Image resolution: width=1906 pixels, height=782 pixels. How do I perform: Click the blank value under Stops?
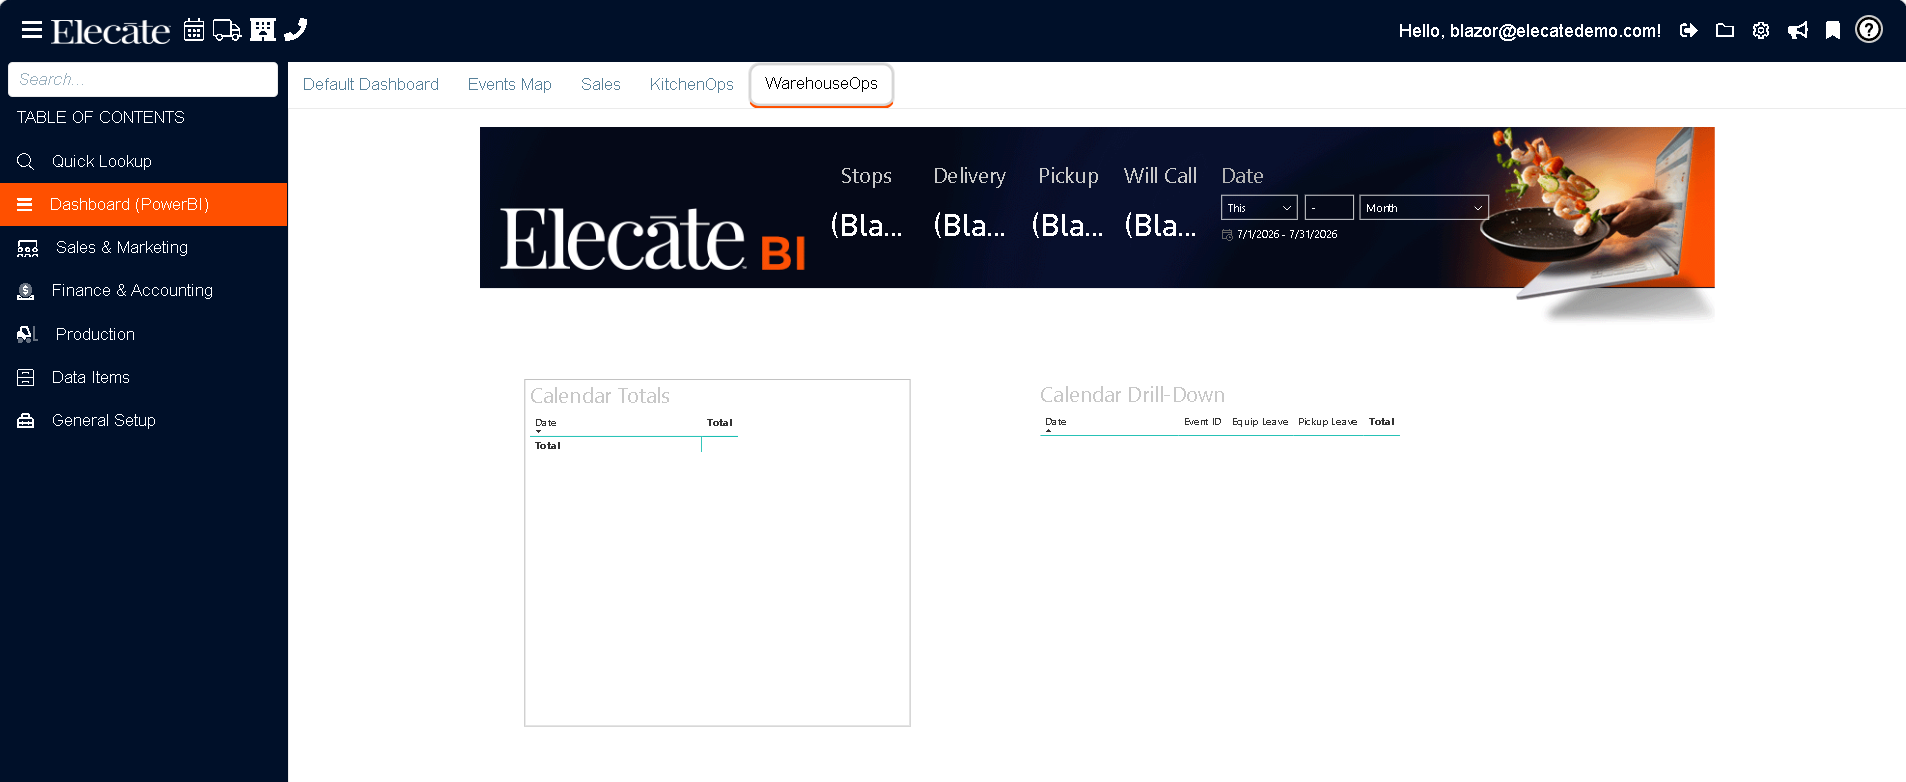pyautogui.click(x=866, y=226)
